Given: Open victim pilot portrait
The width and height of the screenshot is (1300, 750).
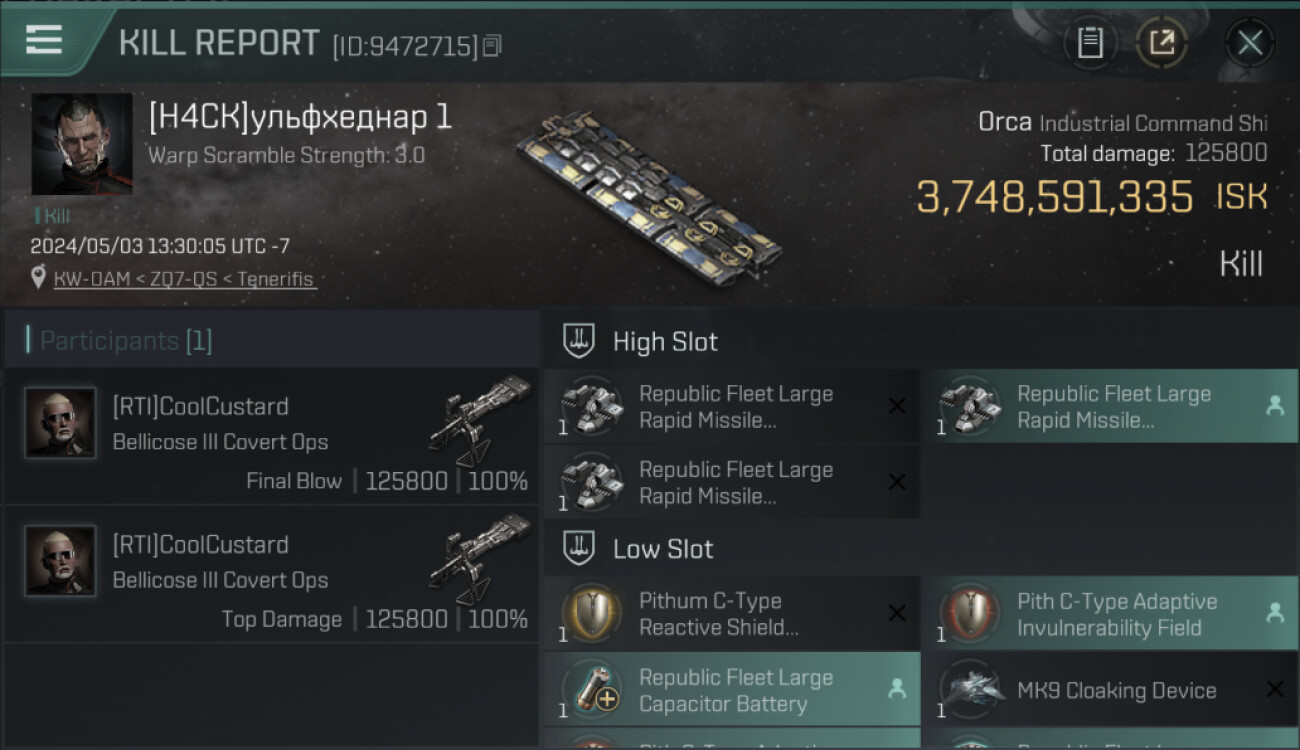Looking at the screenshot, I should coord(82,144).
